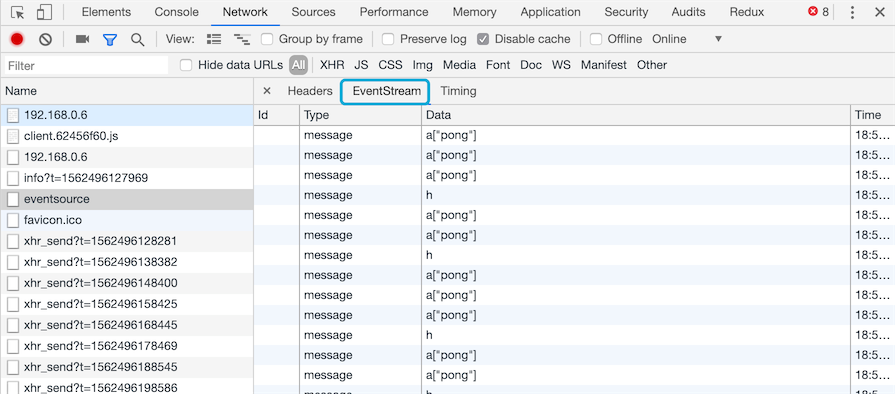Filter requests by Media
This screenshot has height=394, width=895.
click(x=459, y=65)
